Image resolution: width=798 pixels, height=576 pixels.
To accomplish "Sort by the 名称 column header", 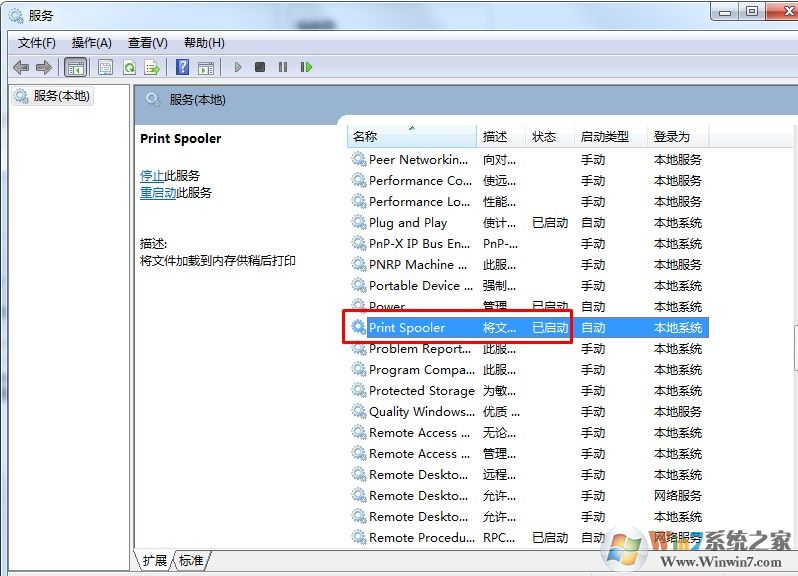I will (412, 136).
